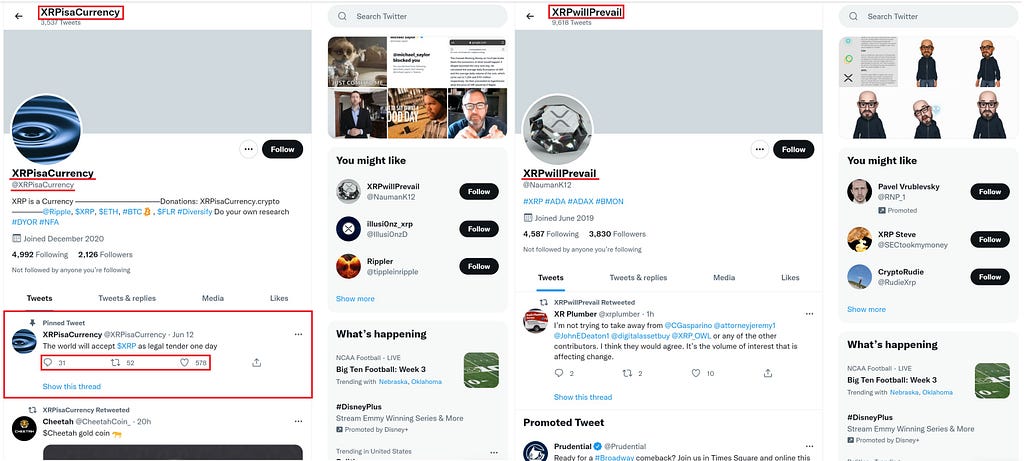The width and height of the screenshot is (1024, 461).
Task: Reply to the pinned XRPisaCurrency tweet
Action: click(x=48, y=362)
